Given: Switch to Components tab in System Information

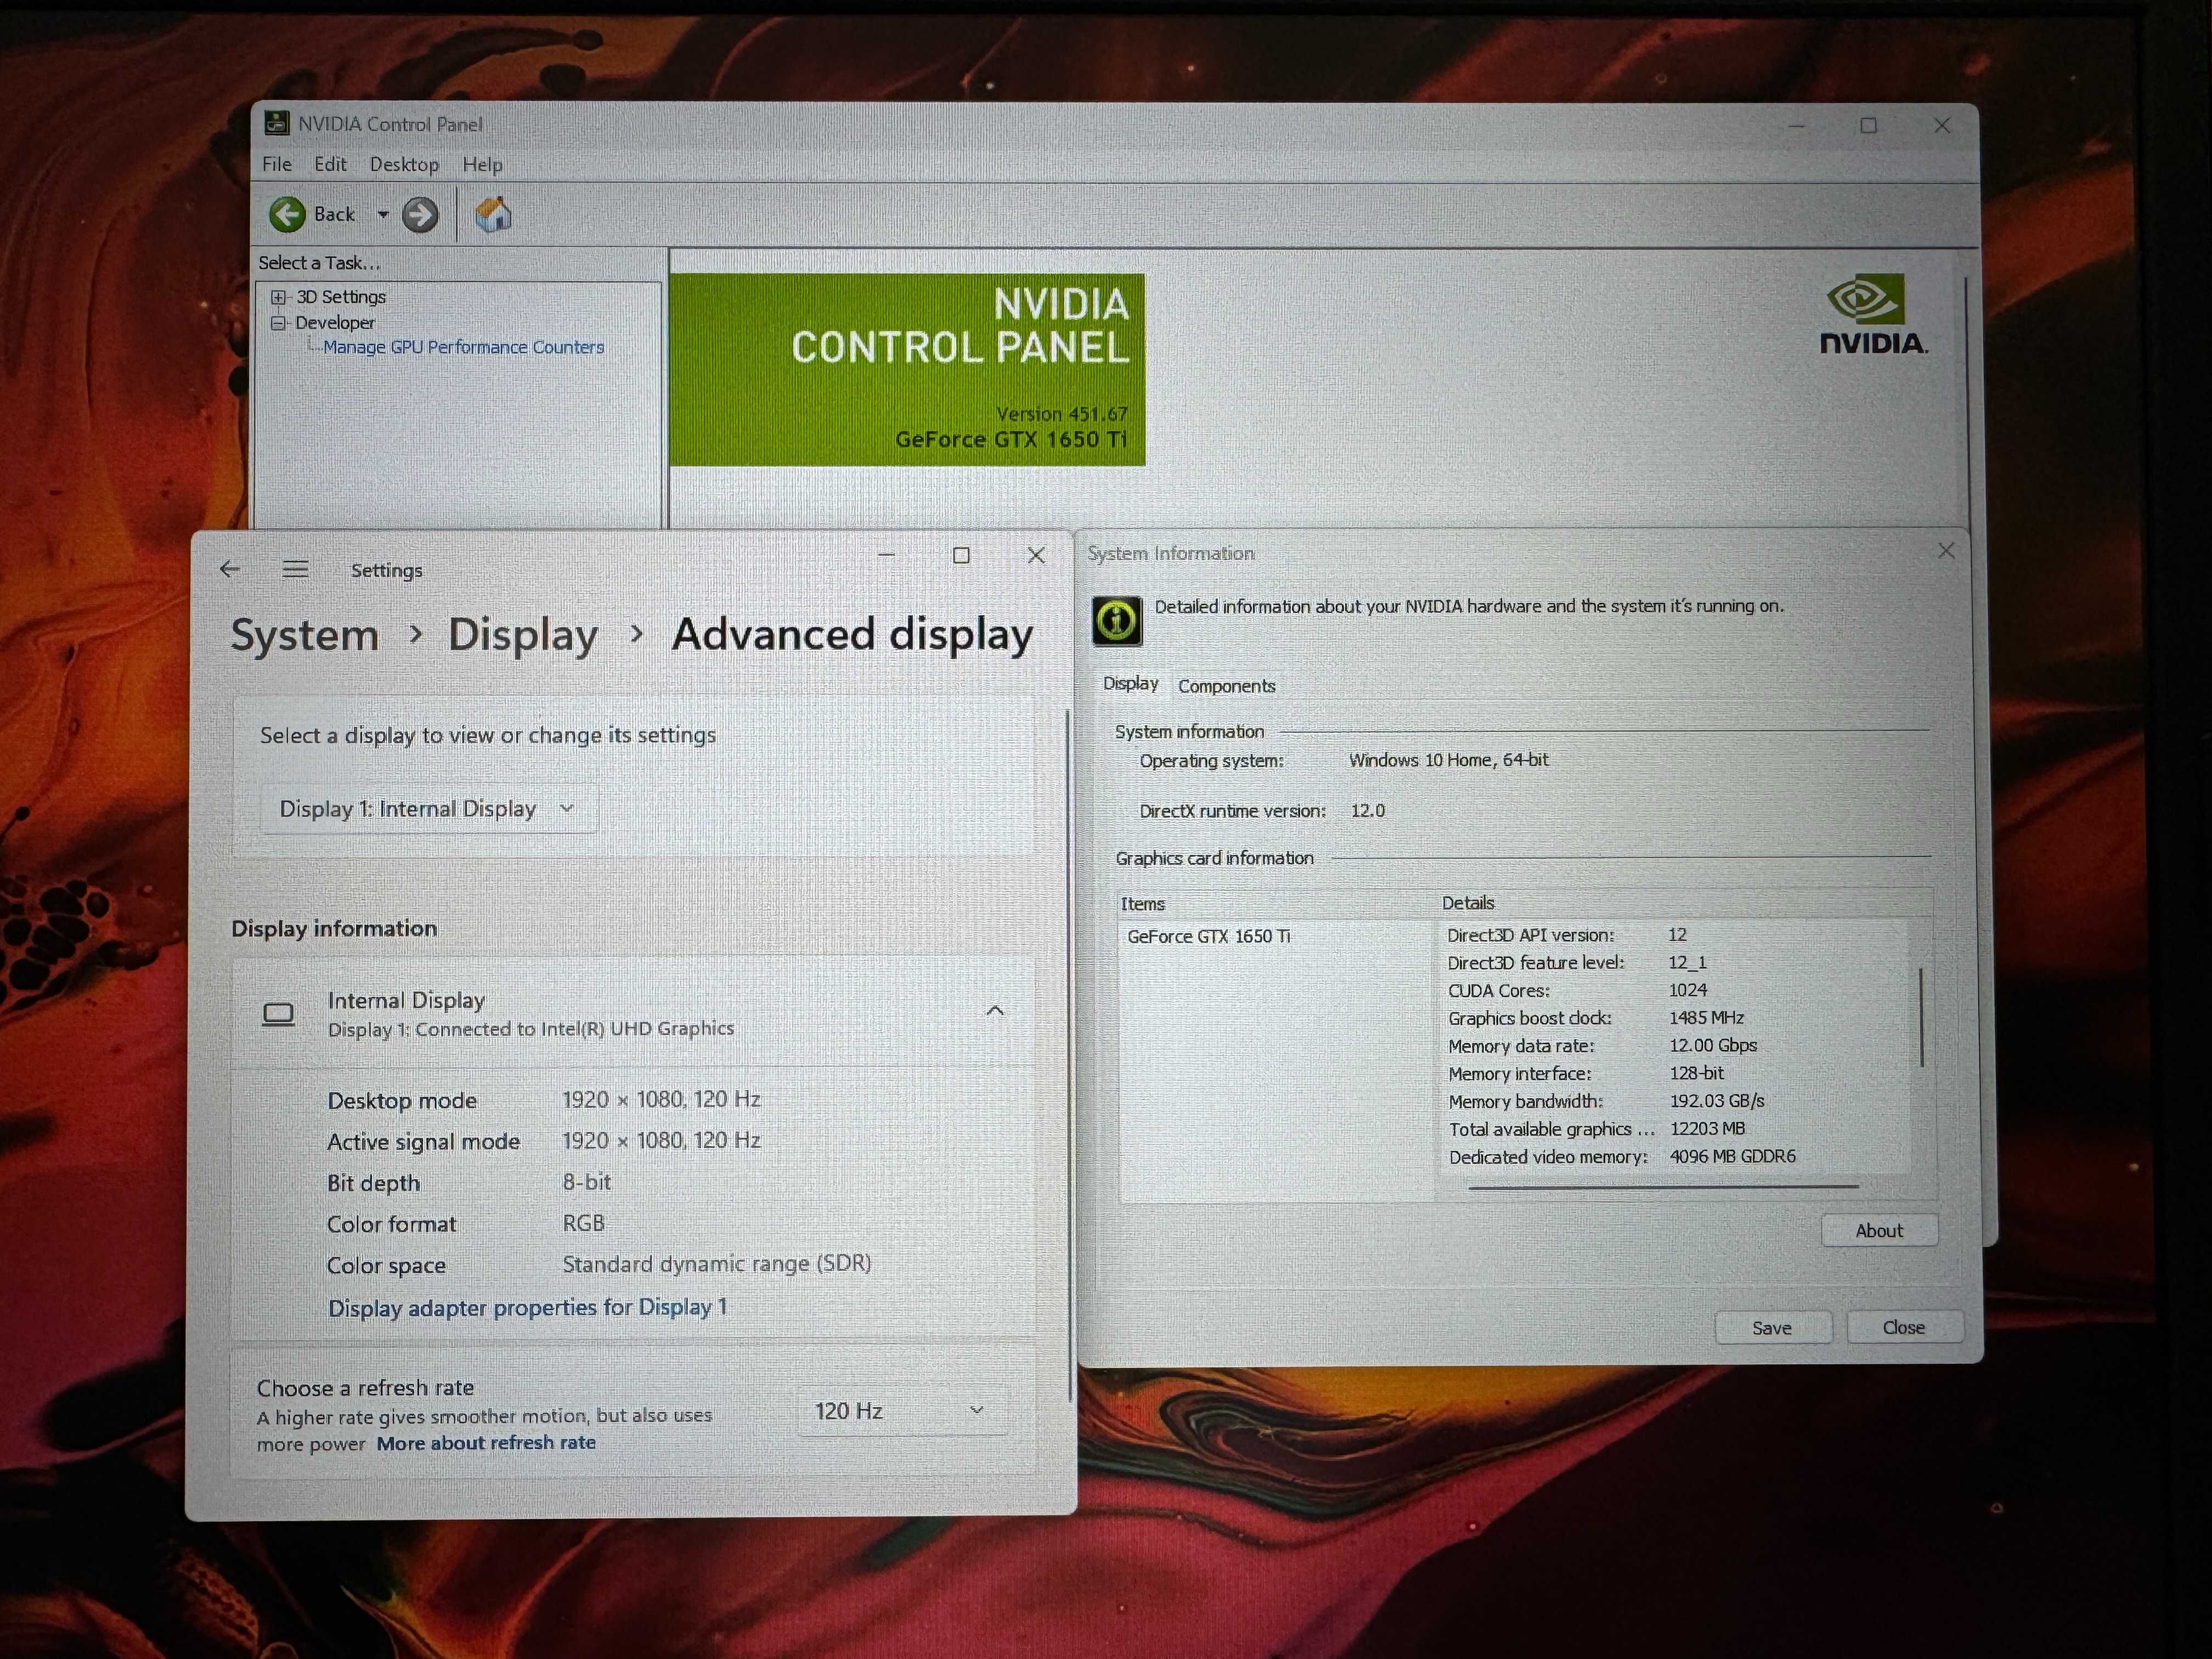Looking at the screenshot, I should coord(1227,686).
